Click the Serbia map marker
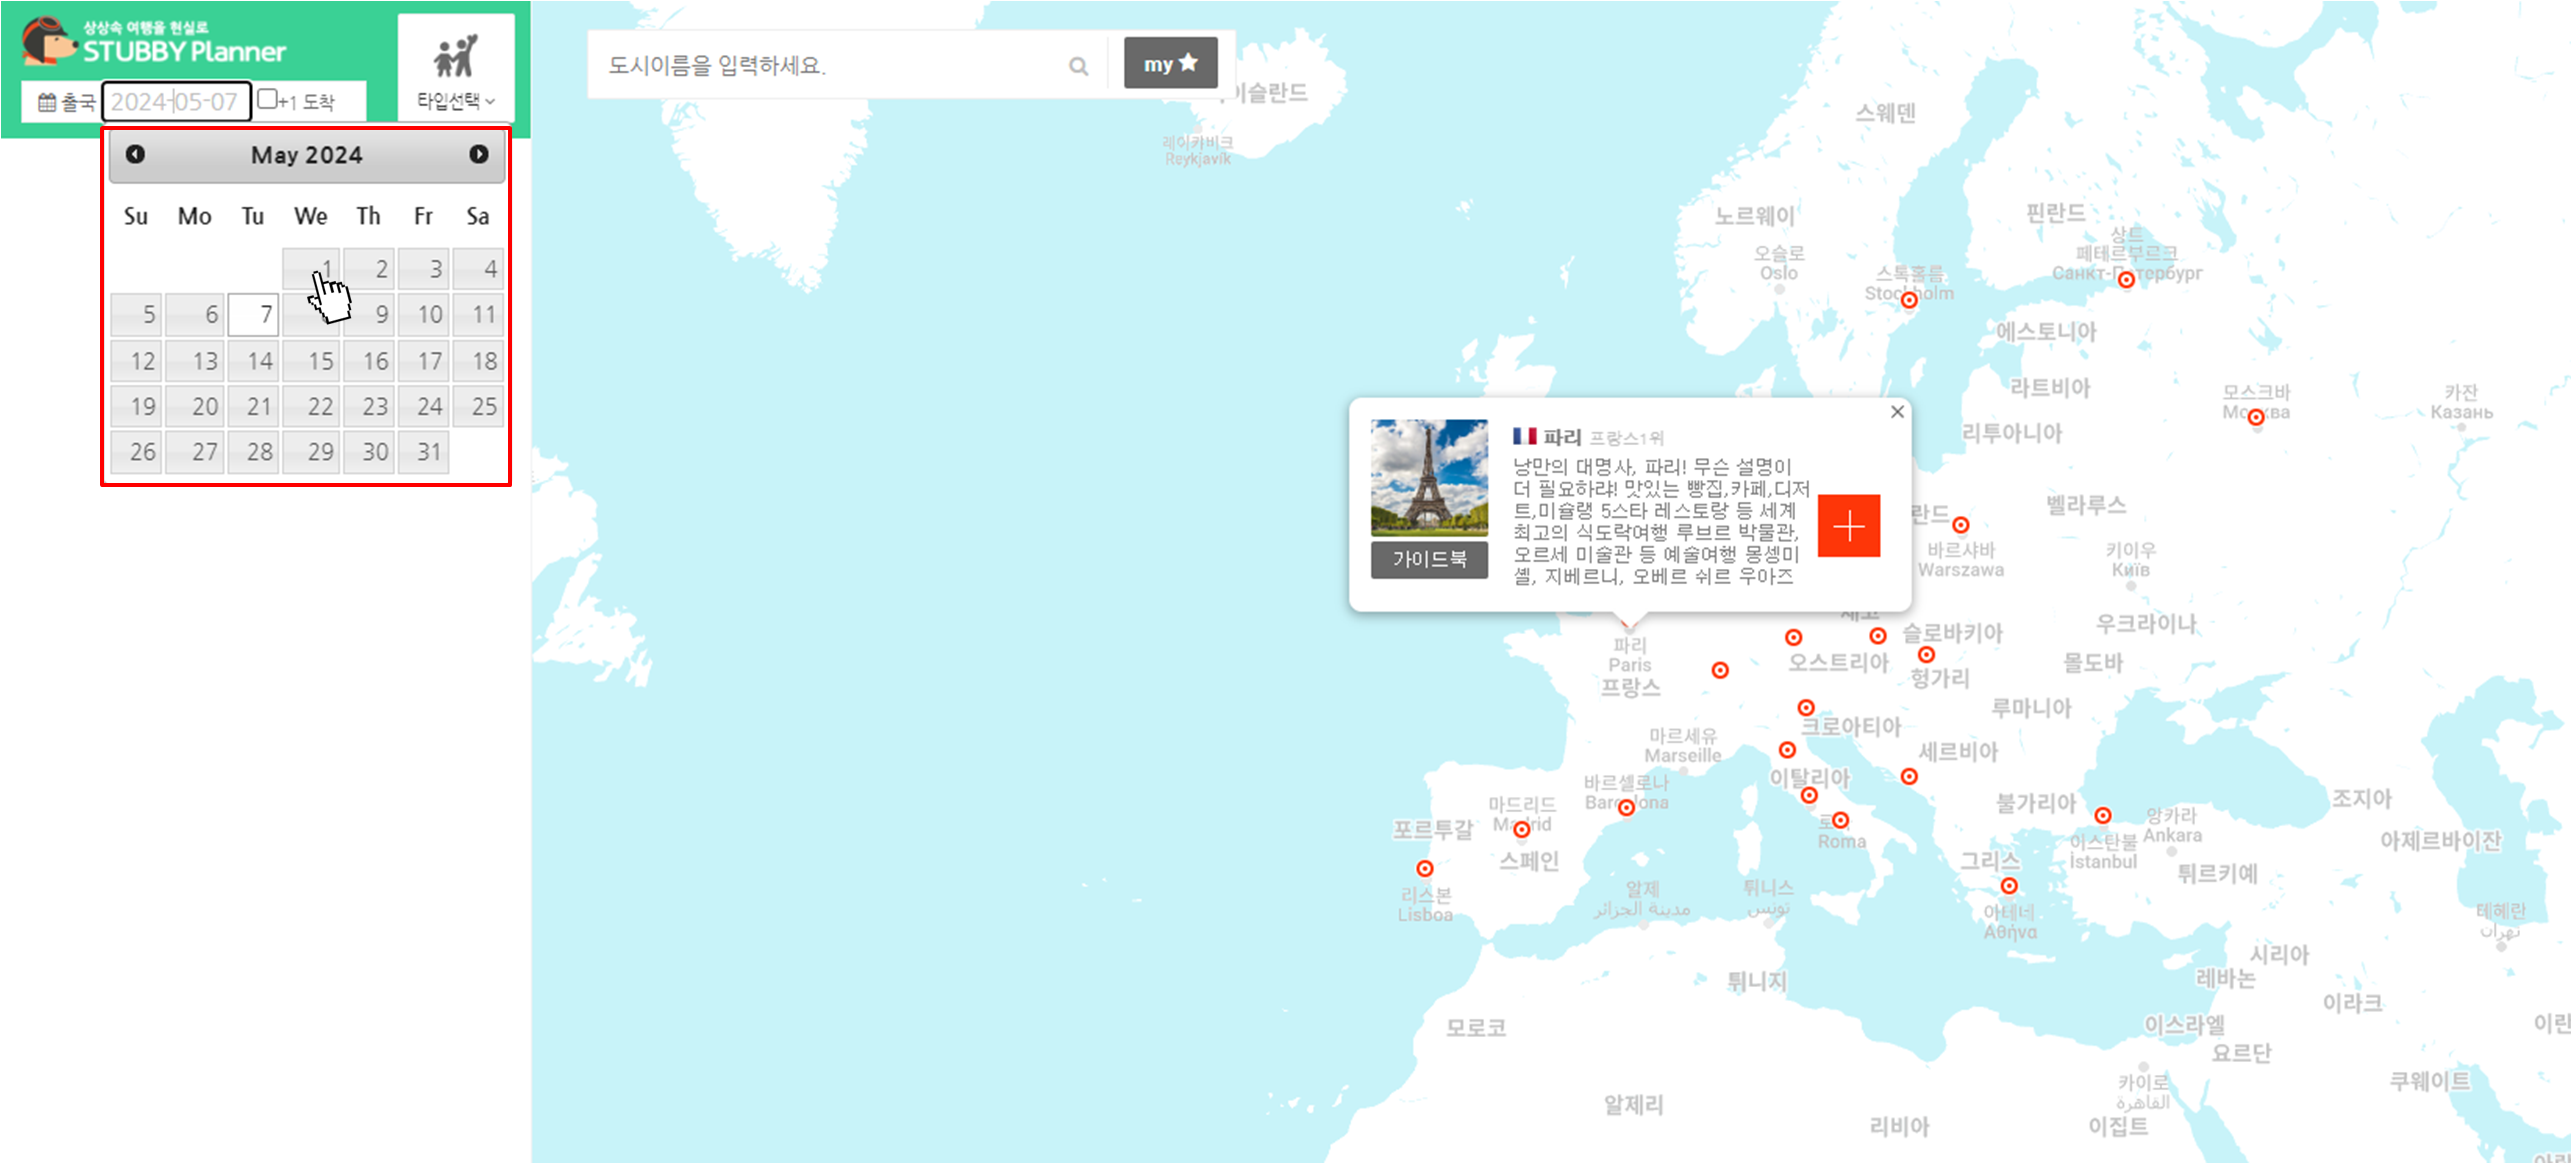This screenshot has width=2572, height=1164. pyautogui.click(x=1909, y=776)
